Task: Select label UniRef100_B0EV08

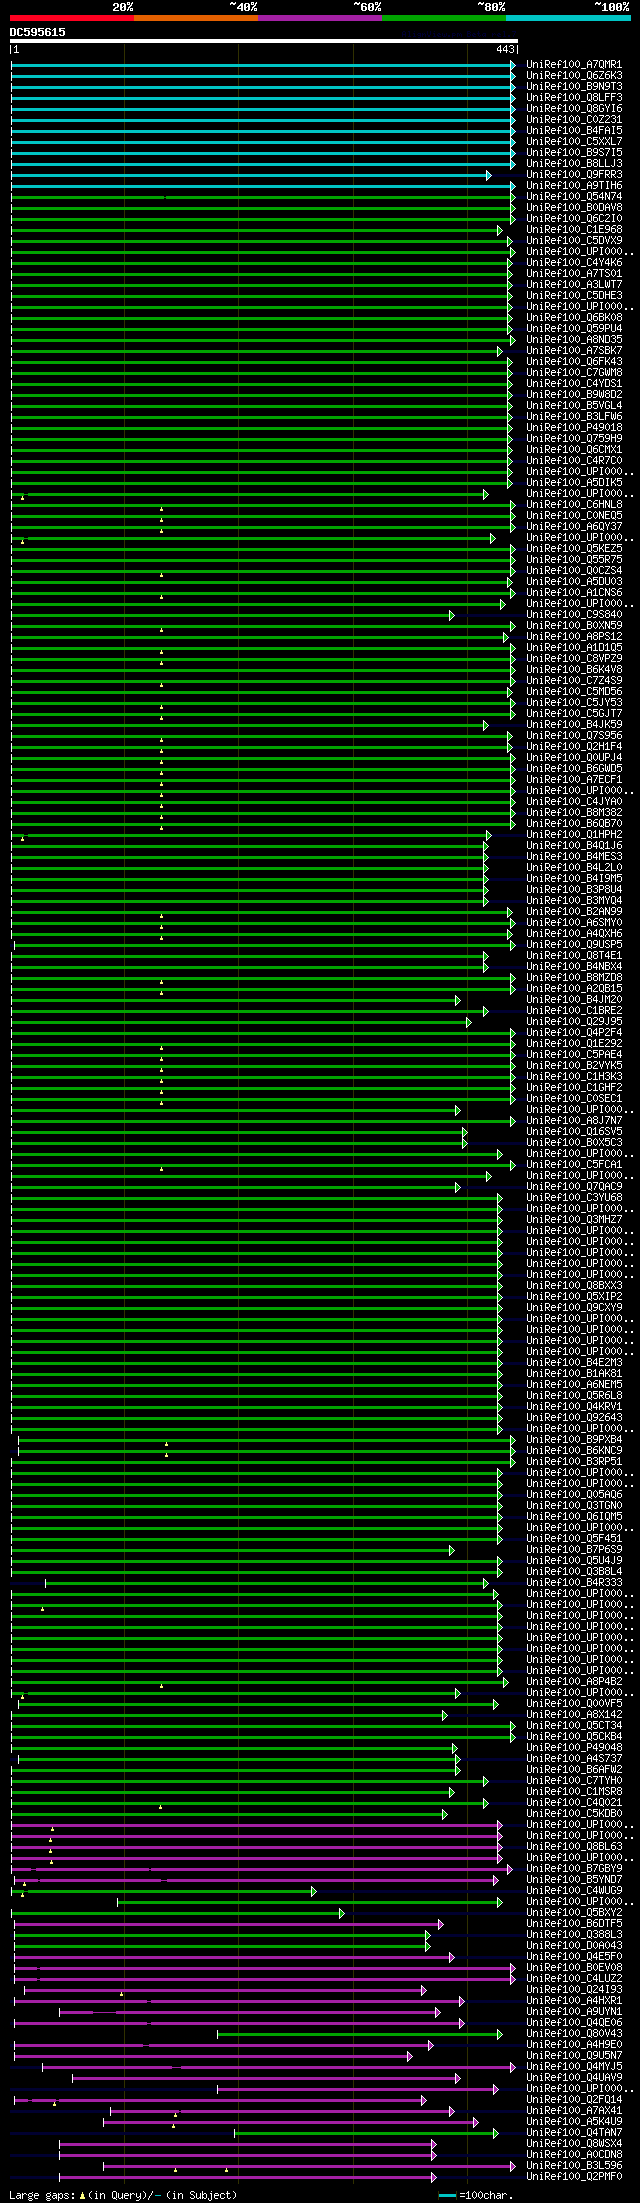Action: pos(574,1968)
